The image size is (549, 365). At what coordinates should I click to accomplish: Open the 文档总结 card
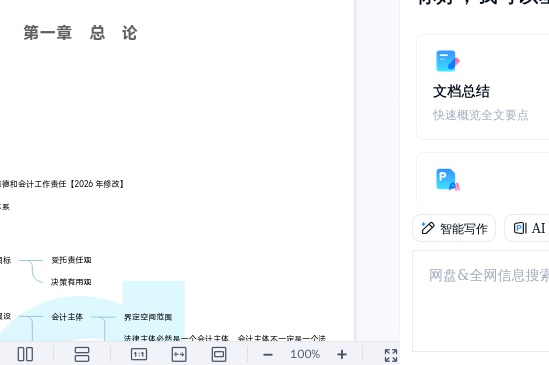(482, 87)
